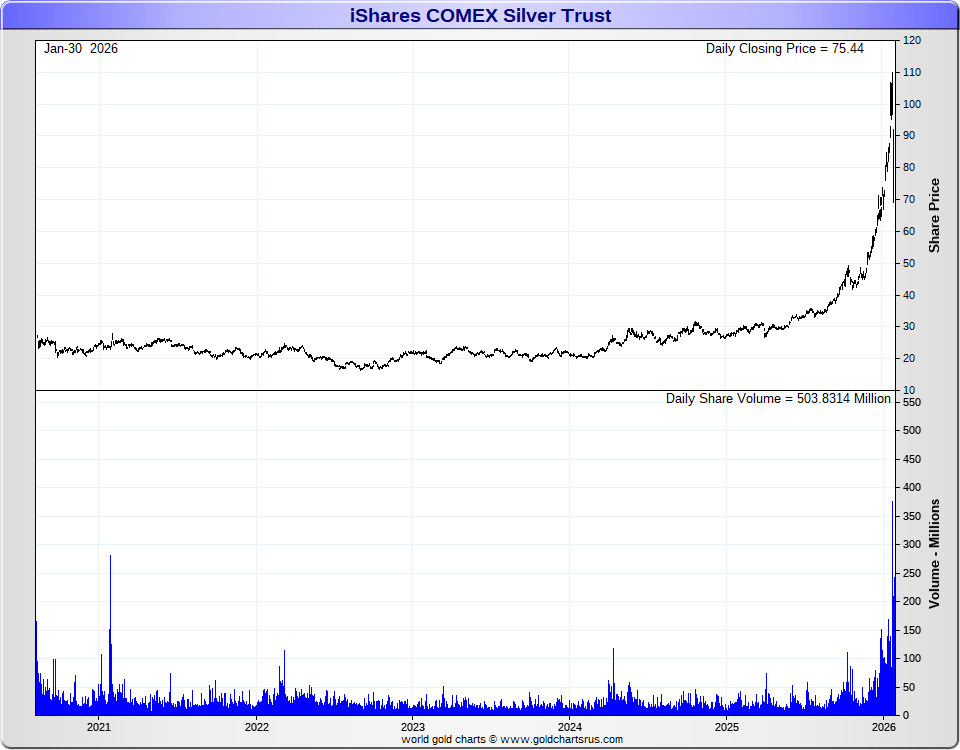960x750 pixels.
Task: Click the 10 tick on Share Price axis
Action: (909, 390)
